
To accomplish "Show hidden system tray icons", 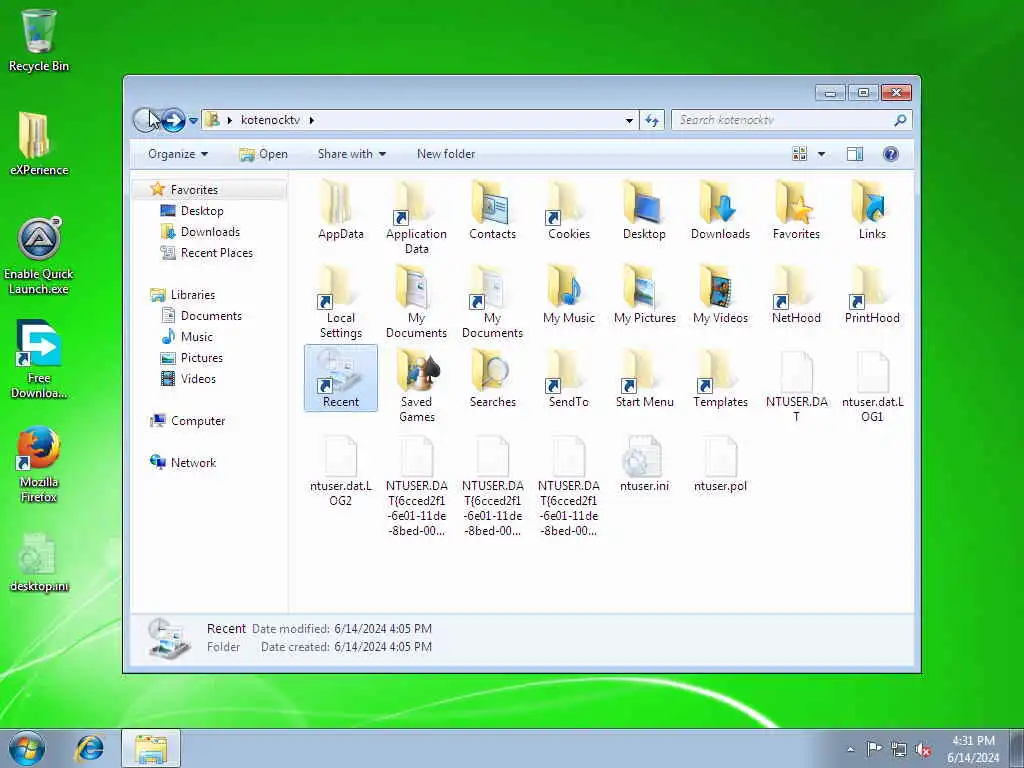I will pos(850,749).
